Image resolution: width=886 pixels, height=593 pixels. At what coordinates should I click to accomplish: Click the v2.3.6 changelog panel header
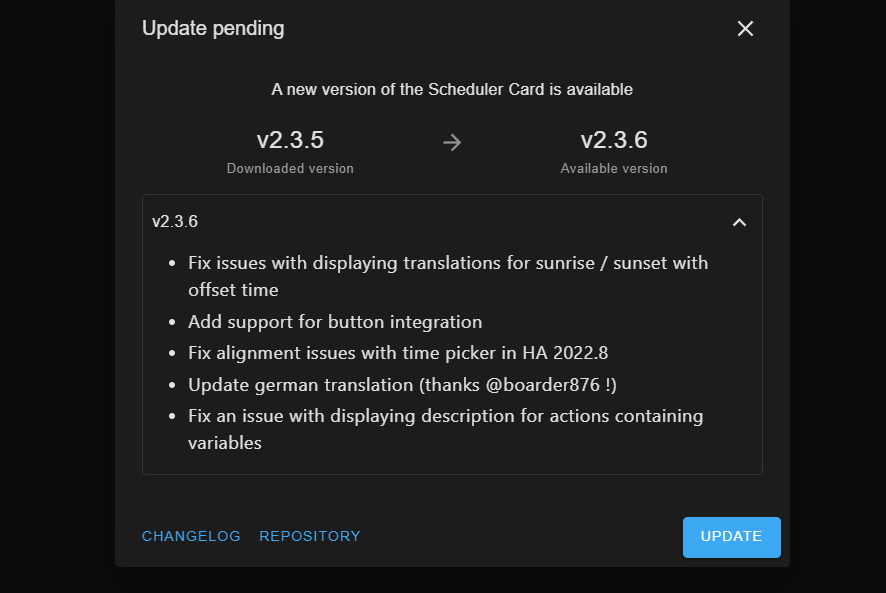pos(175,221)
